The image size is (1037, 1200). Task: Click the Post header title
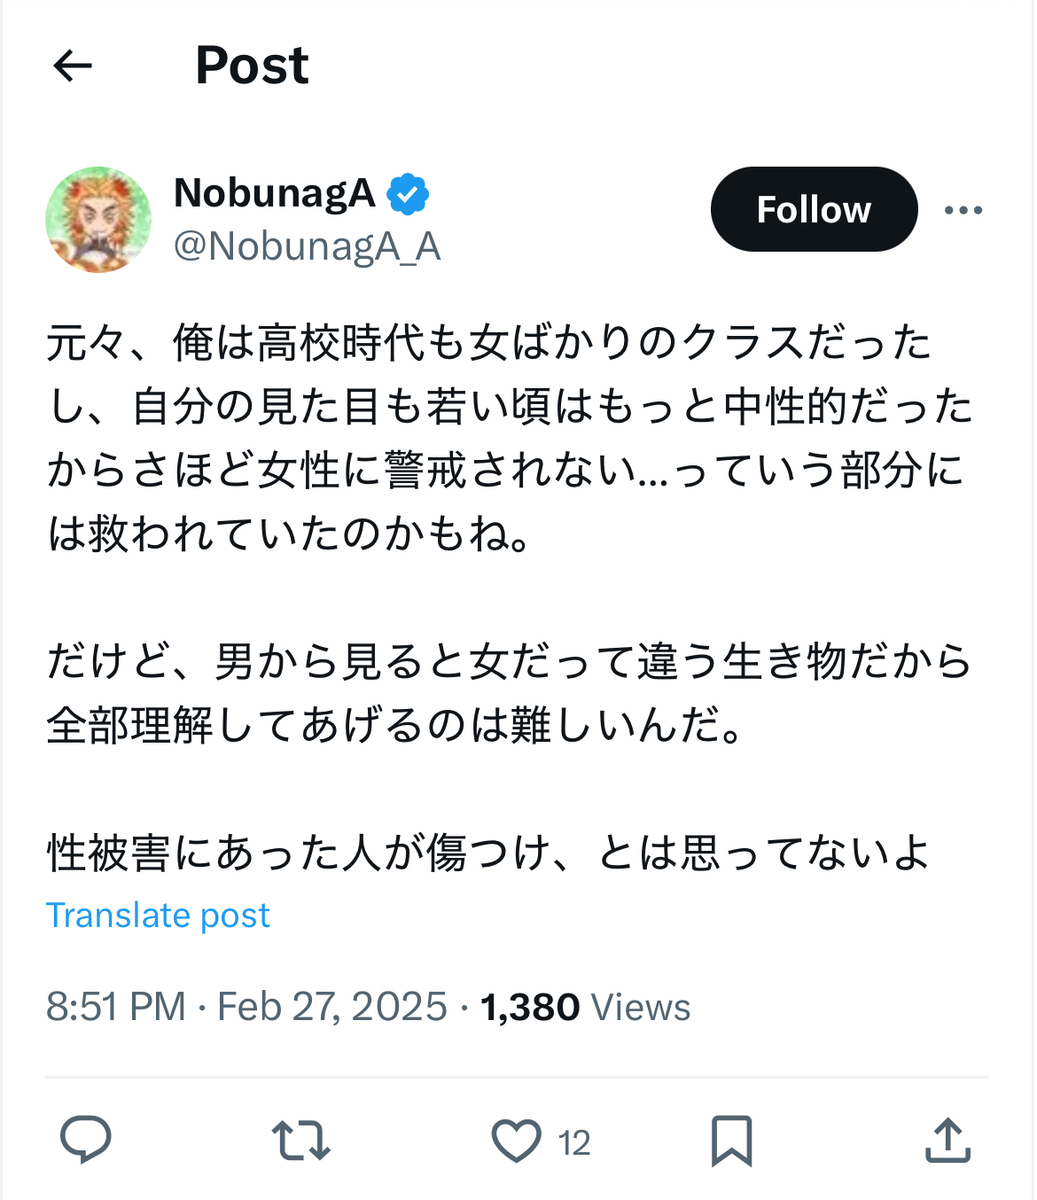pyautogui.click(x=252, y=66)
